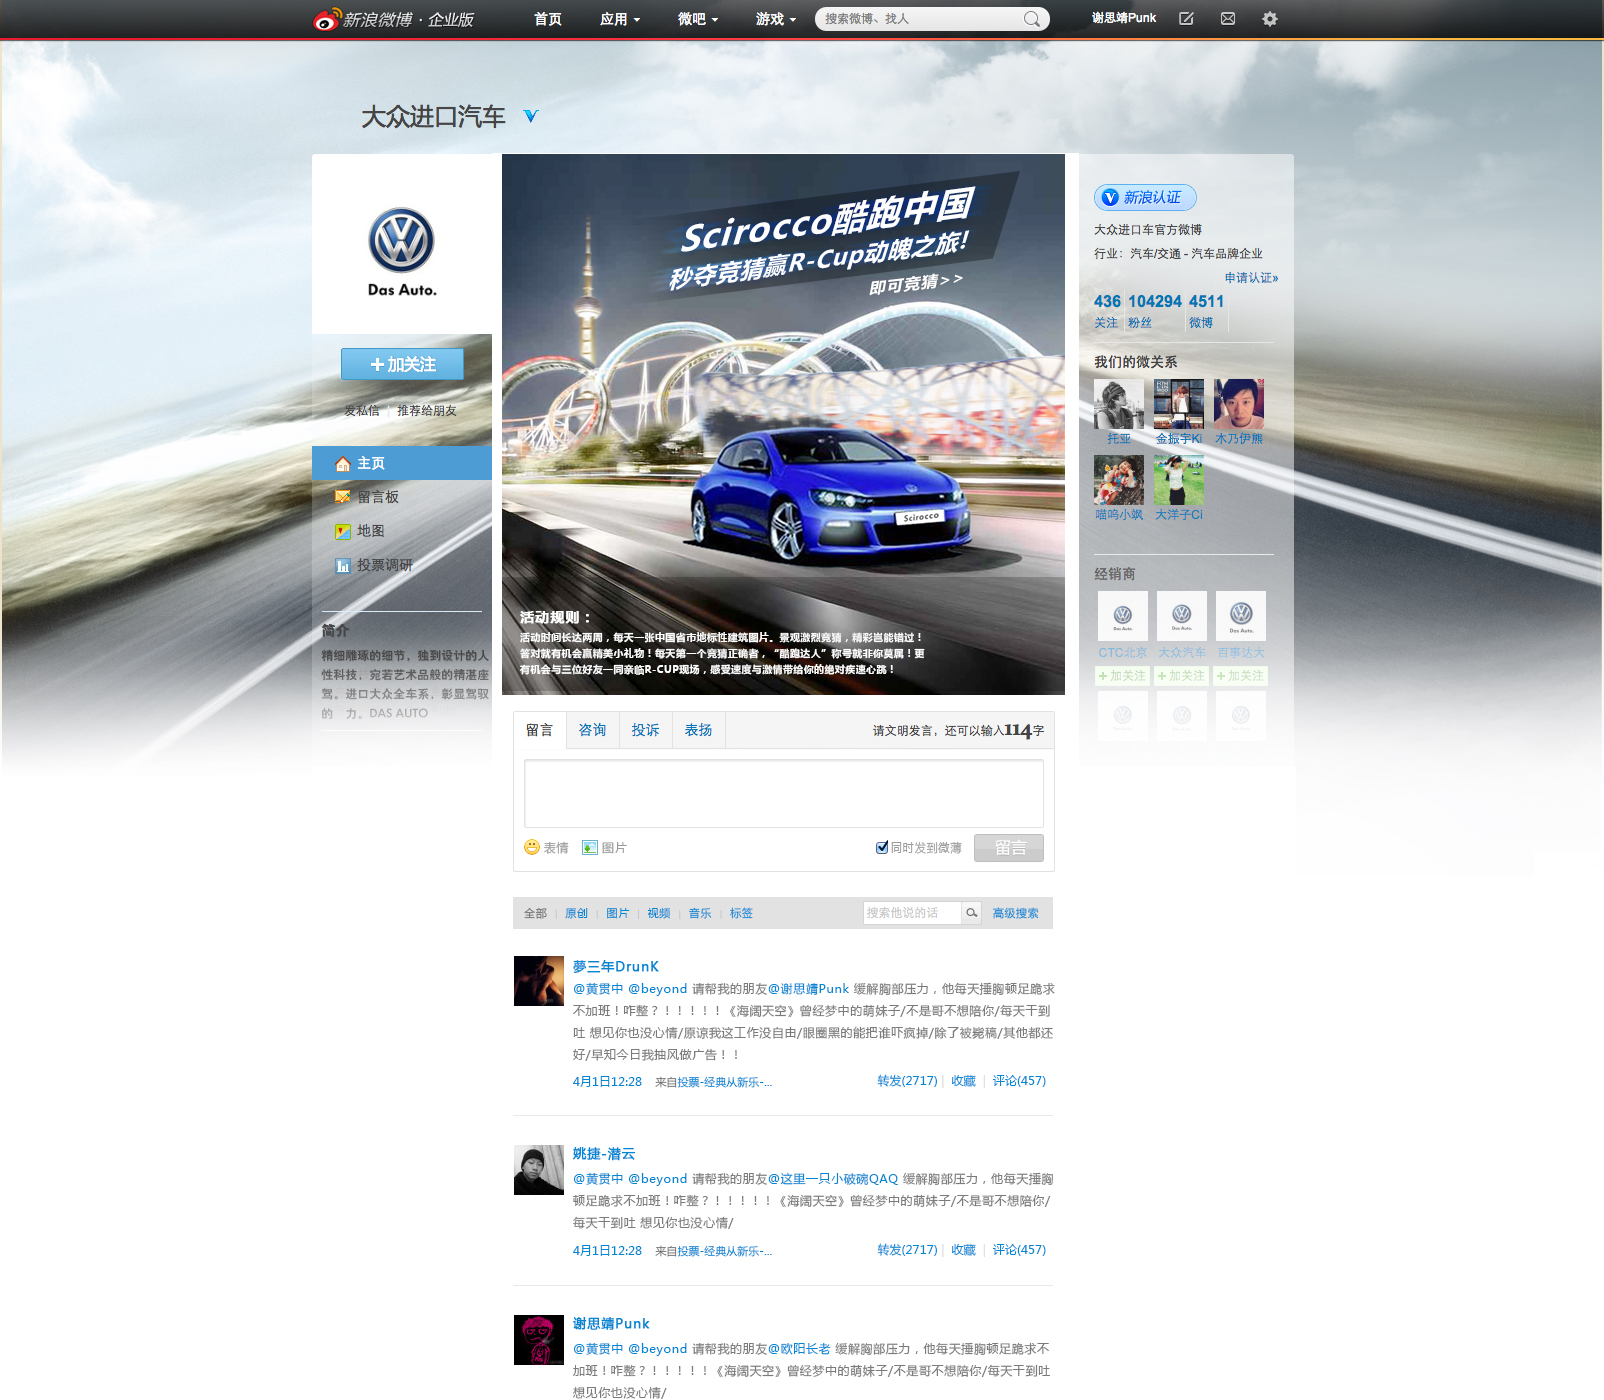Click the search icon in post filter bar
1604x1400 pixels.
(x=971, y=913)
